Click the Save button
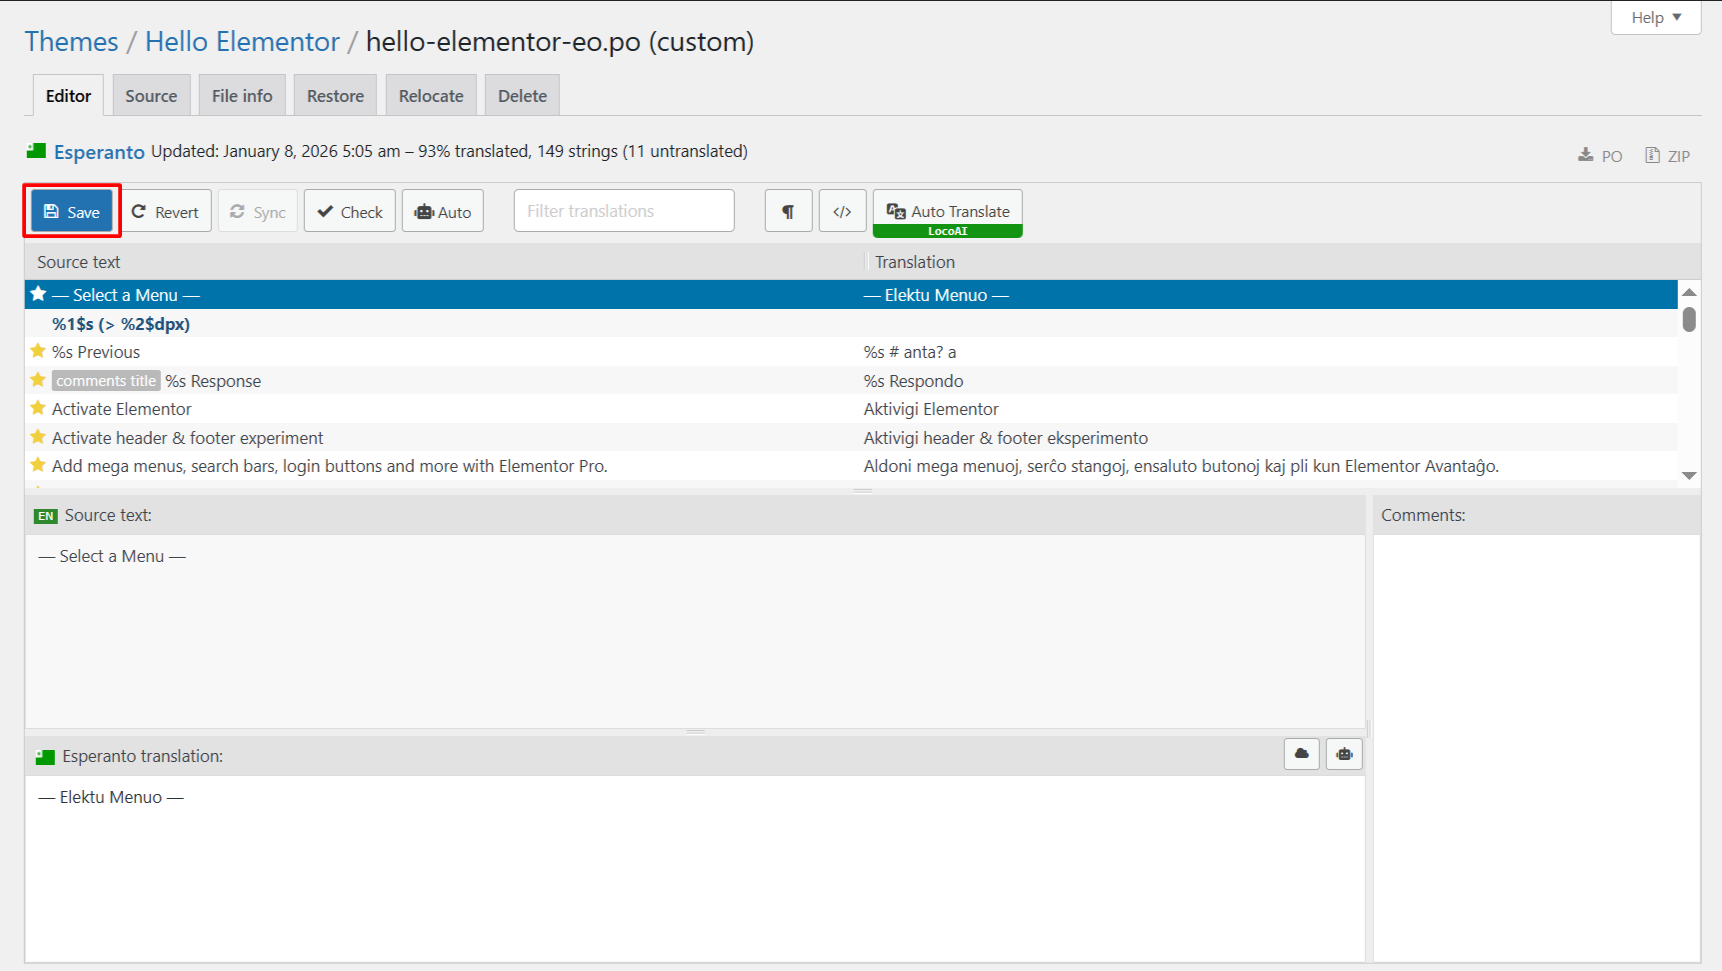1722x971 pixels. [72, 212]
